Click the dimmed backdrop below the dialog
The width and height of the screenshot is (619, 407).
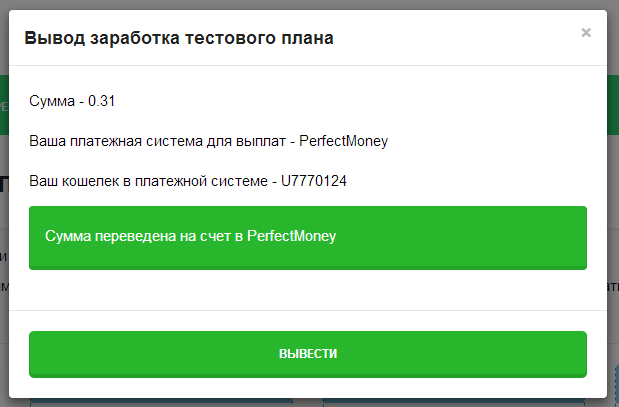coord(310,401)
